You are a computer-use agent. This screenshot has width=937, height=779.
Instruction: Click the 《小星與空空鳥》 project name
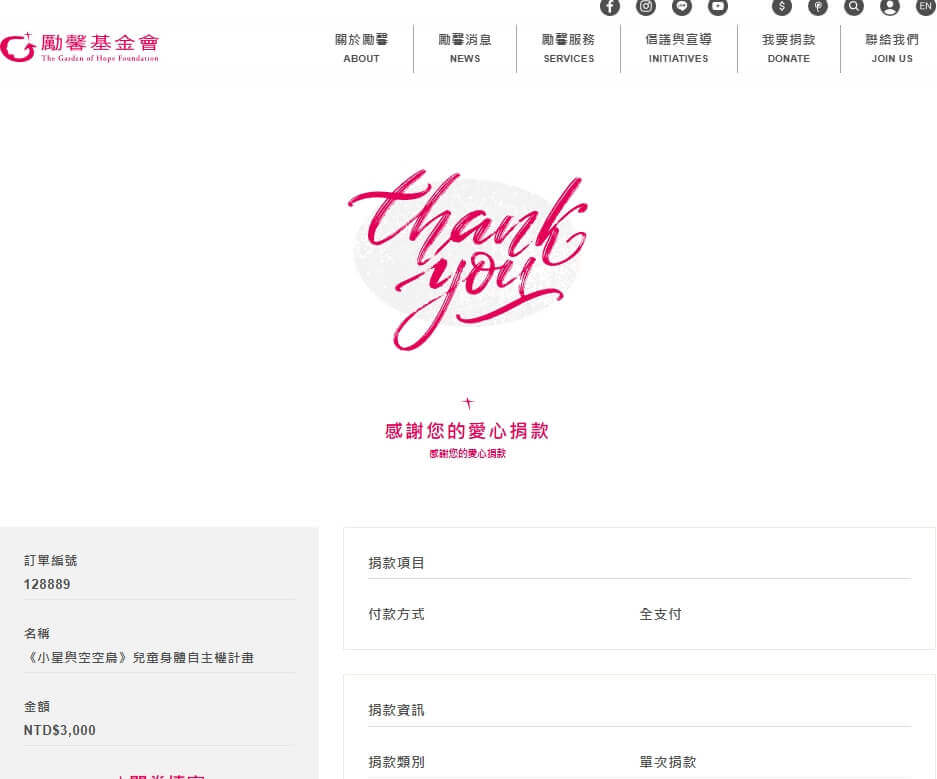coord(139,658)
